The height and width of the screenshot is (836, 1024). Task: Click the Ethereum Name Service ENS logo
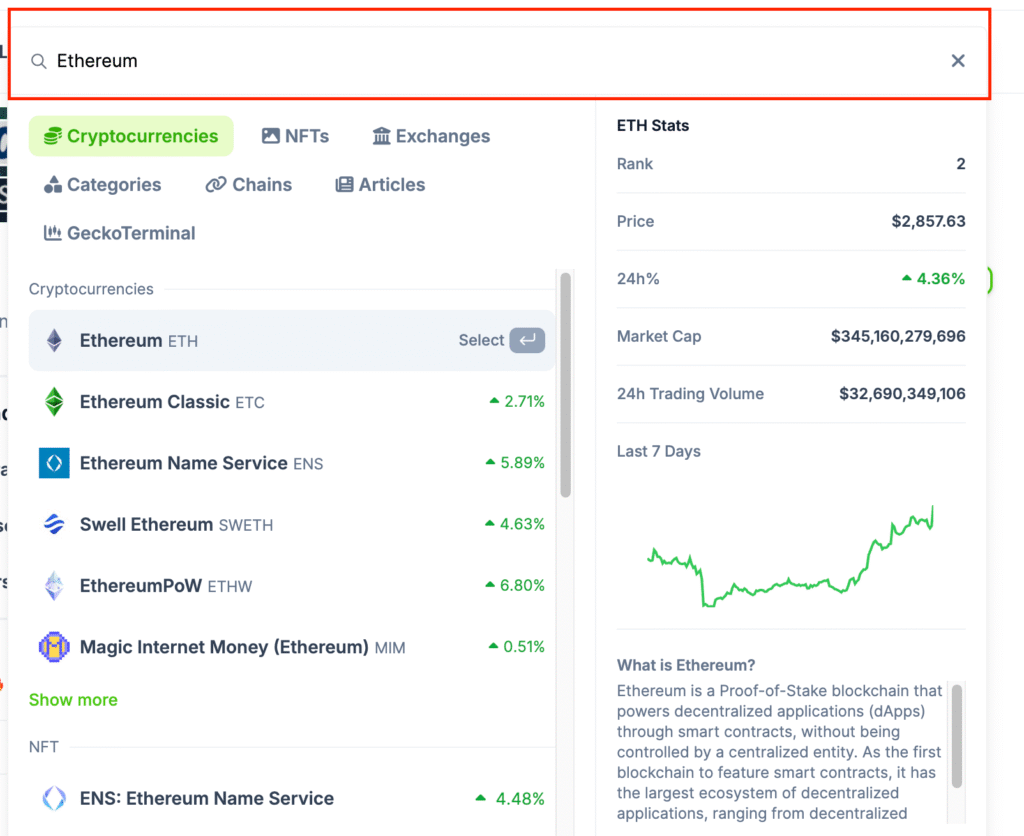coord(54,463)
